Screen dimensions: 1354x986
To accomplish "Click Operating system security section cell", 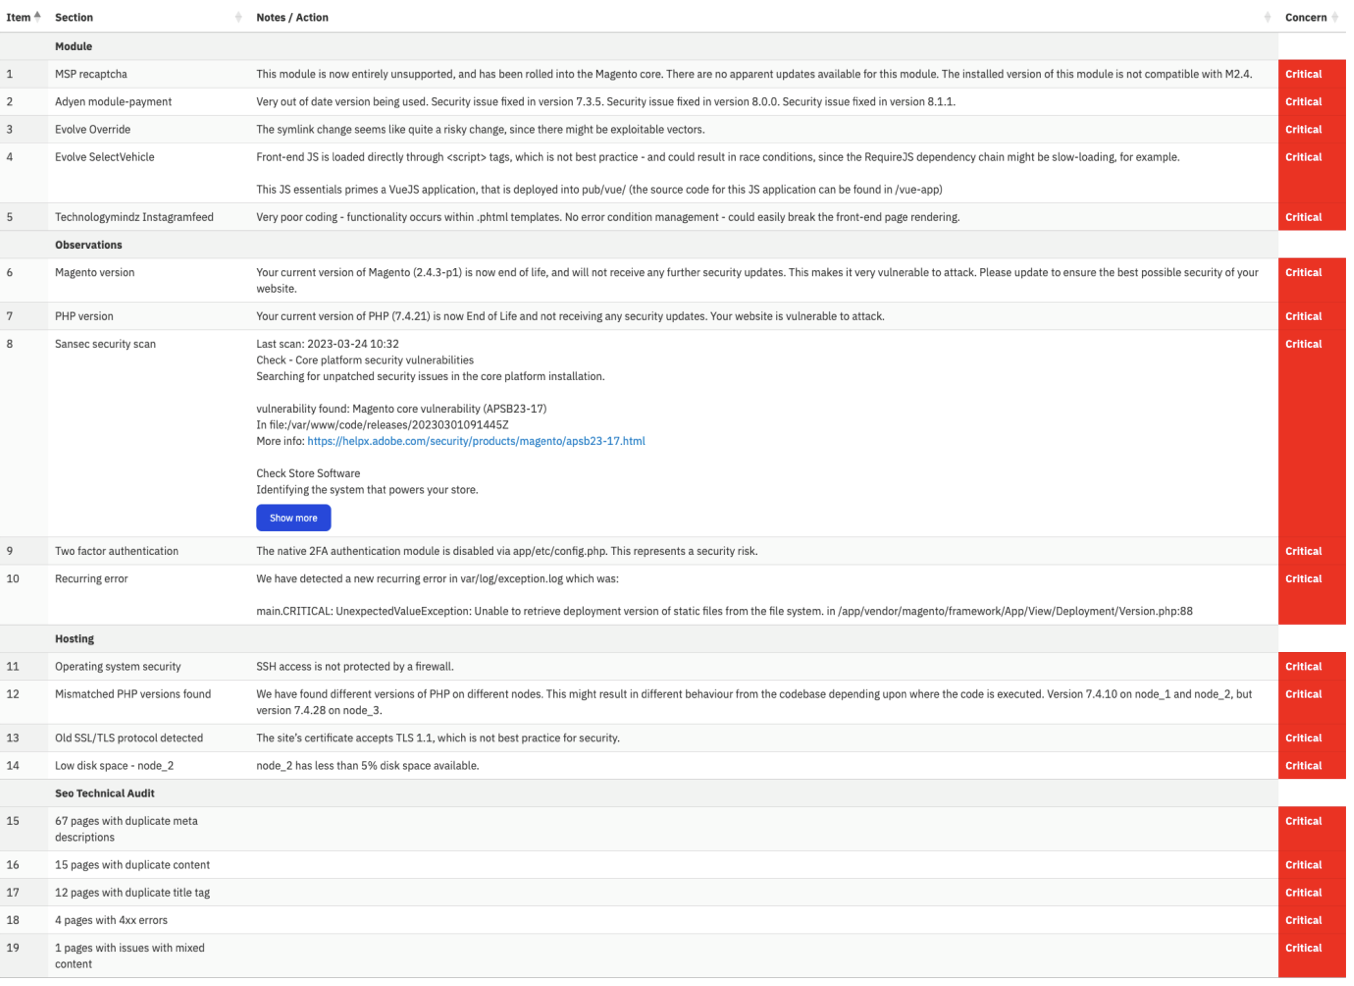I will tap(118, 667).
